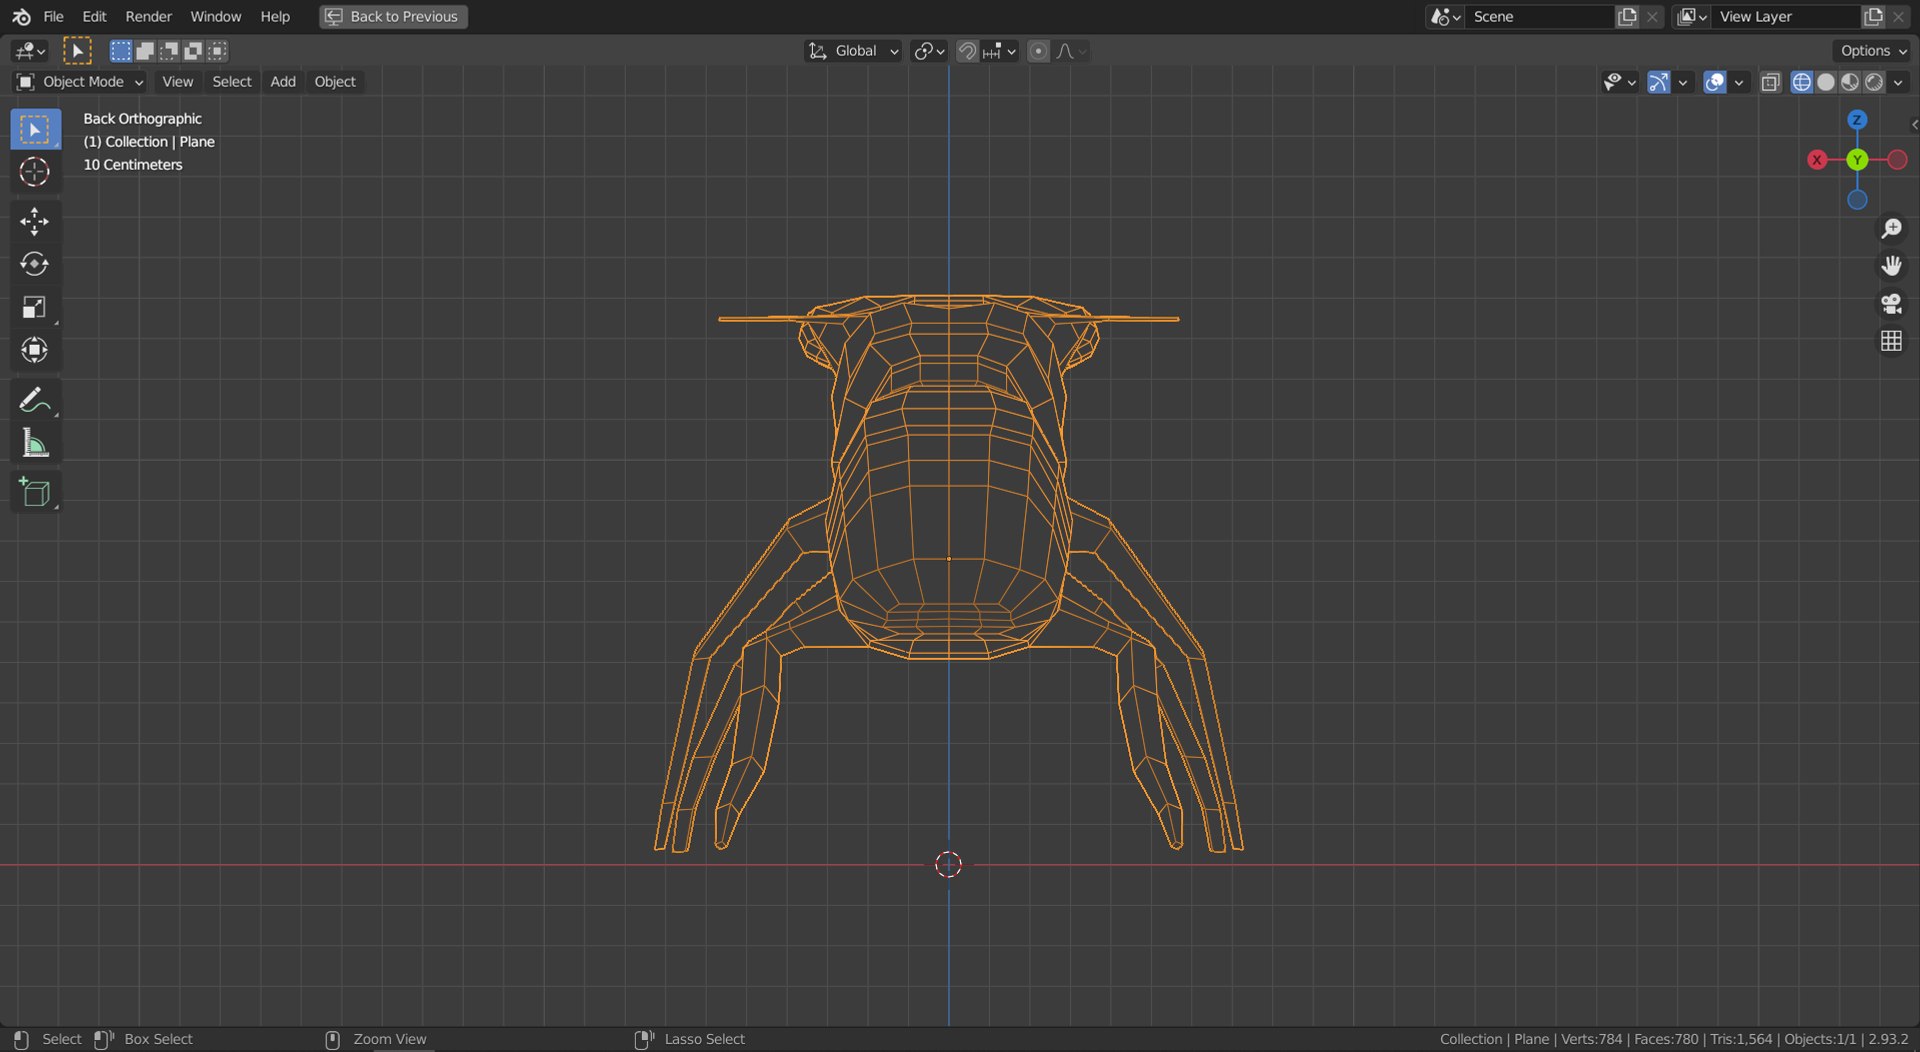Pick the Rotate tool

35,264
